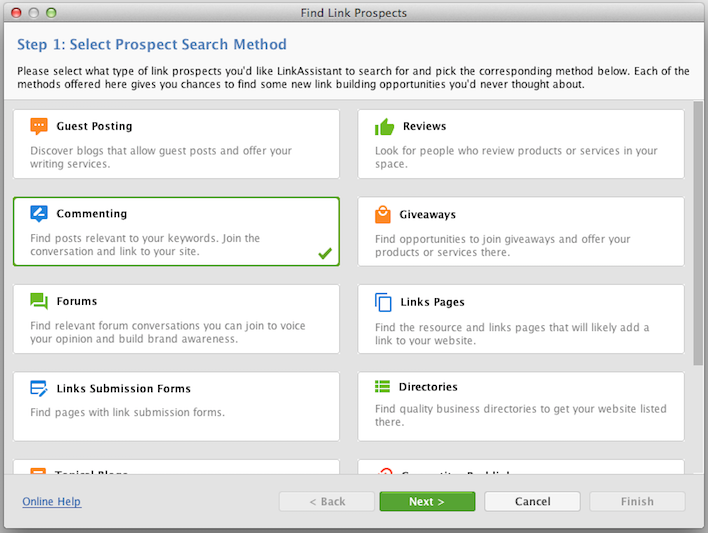
Task: Pick the Forums prospect search option
Action: tap(176, 319)
